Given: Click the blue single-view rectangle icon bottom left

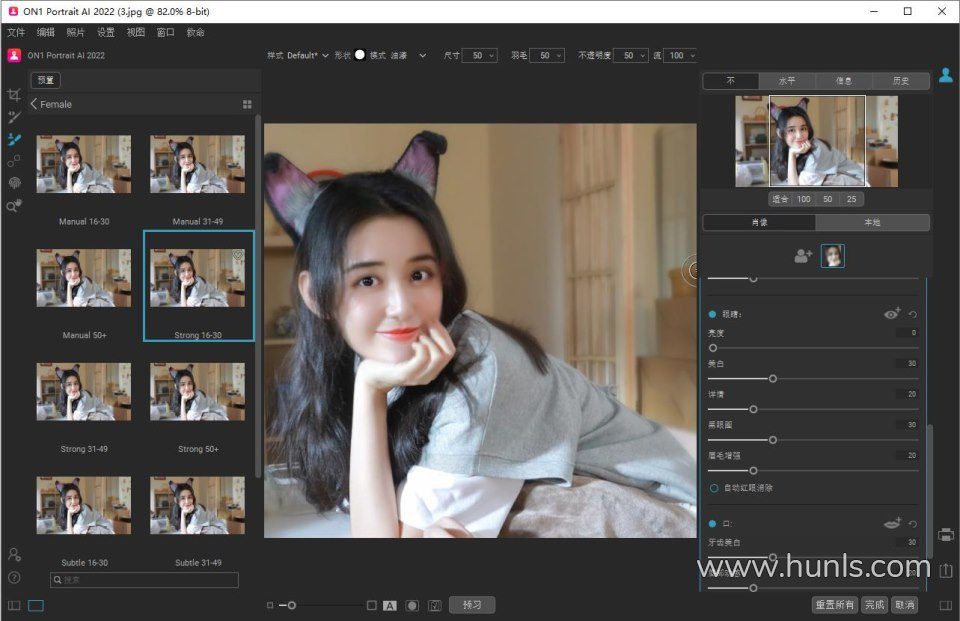Looking at the screenshot, I should coord(36,606).
